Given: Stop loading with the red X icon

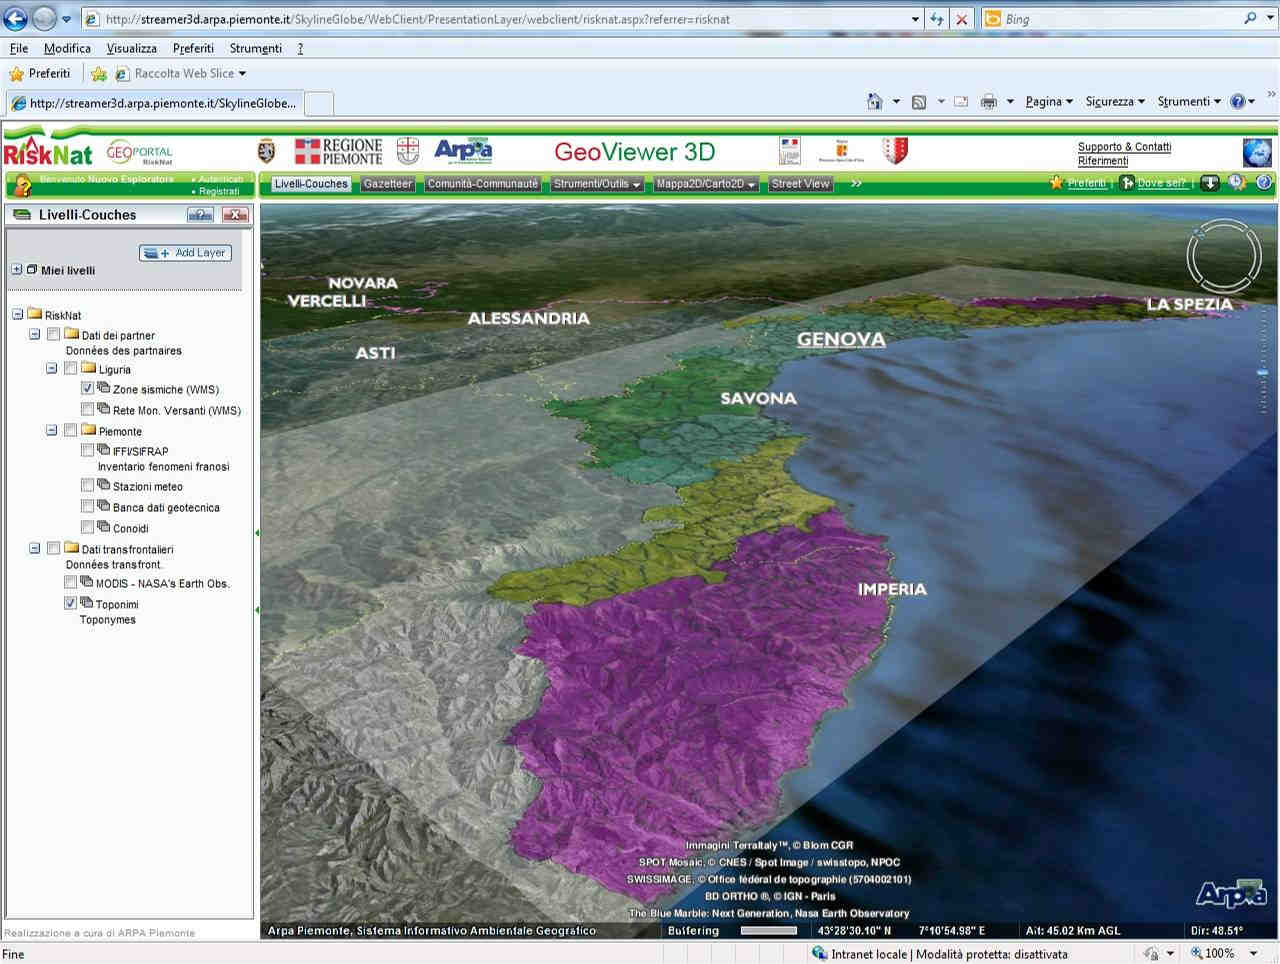Looking at the screenshot, I should click(961, 19).
